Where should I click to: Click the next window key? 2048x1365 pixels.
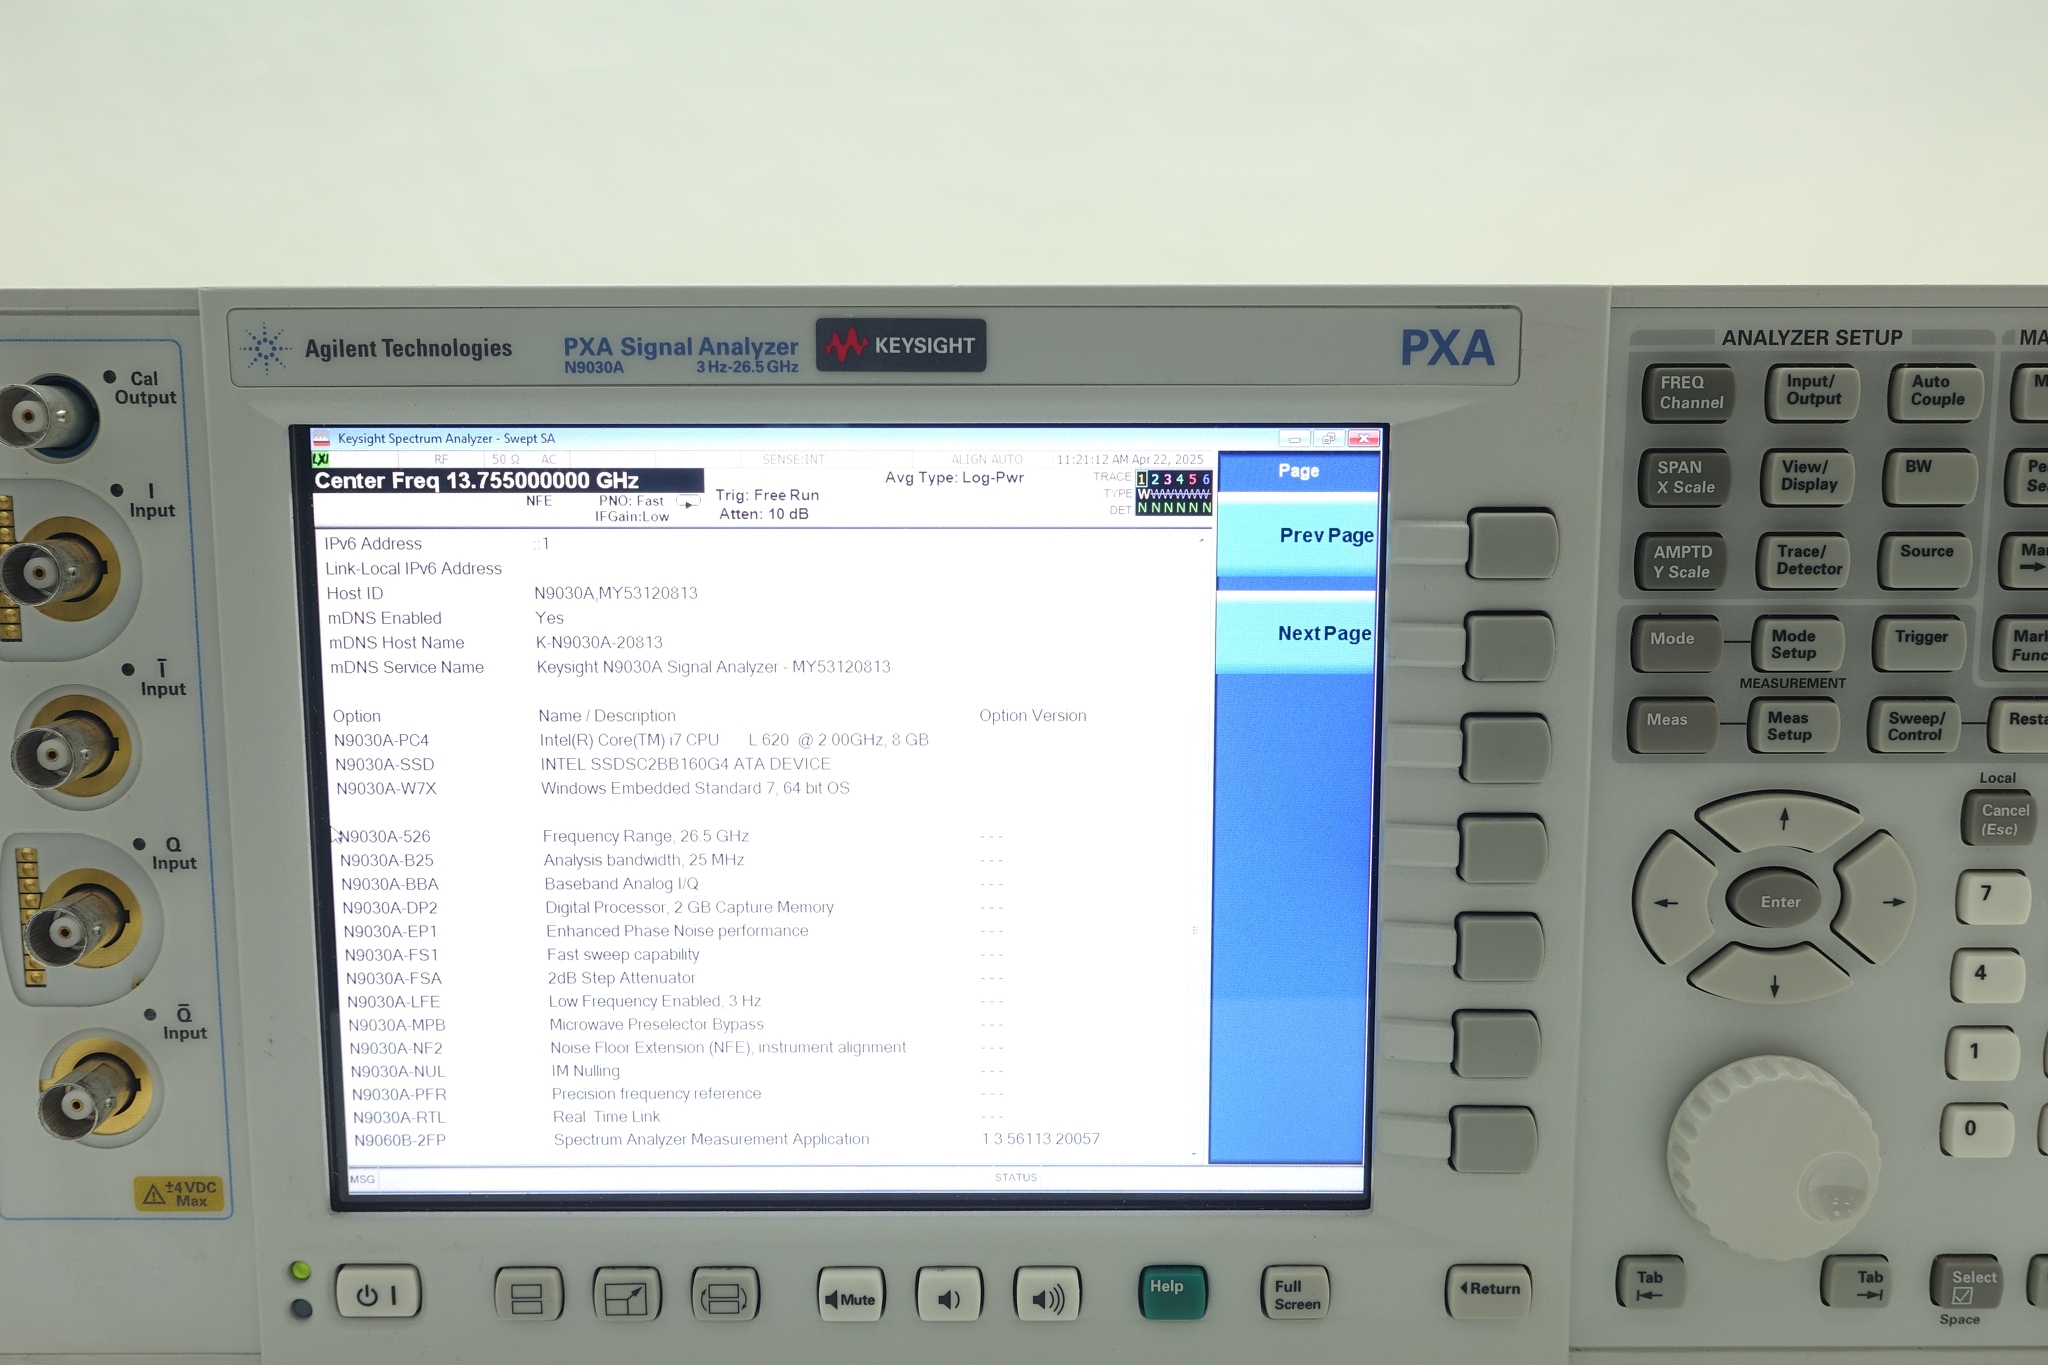pyautogui.click(x=724, y=1297)
